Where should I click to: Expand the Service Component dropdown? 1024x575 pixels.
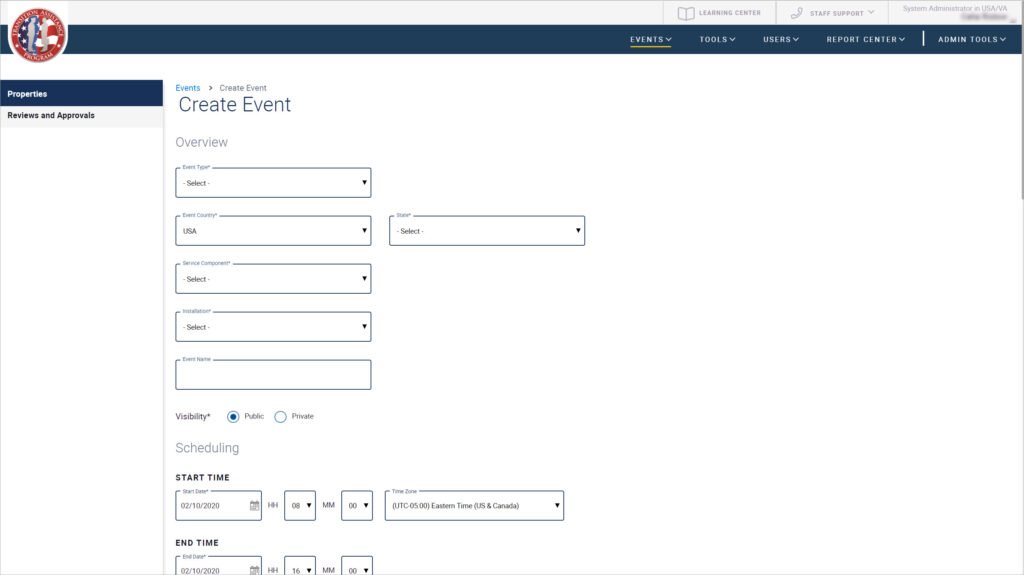tap(273, 279)
